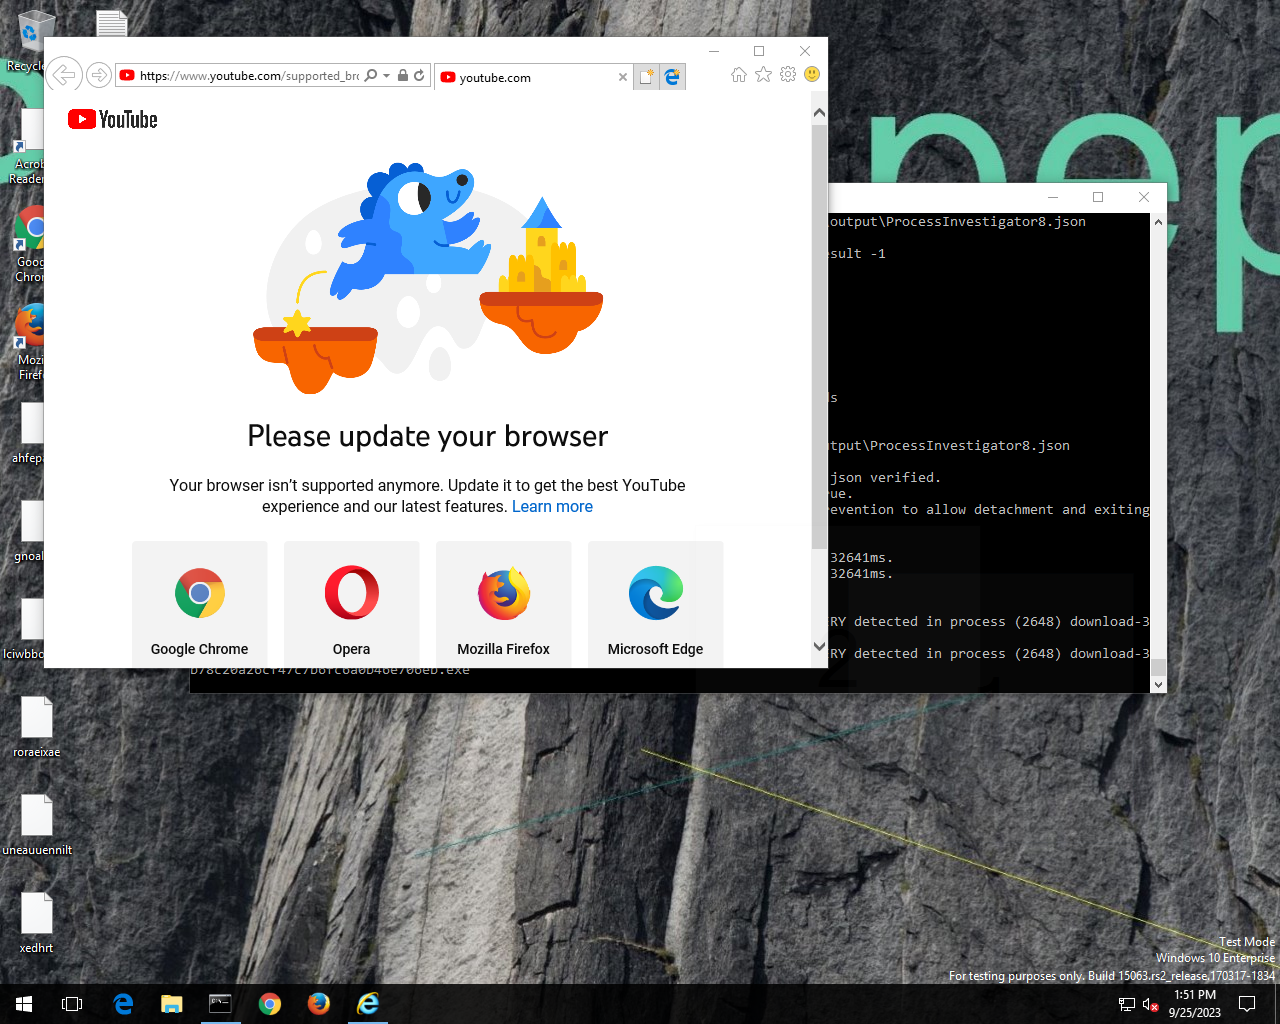The height and width of the screenshot is (1024, 1280).
Task: Click the muted volume icon in tray
Action: click(x=1150, y=1005)
